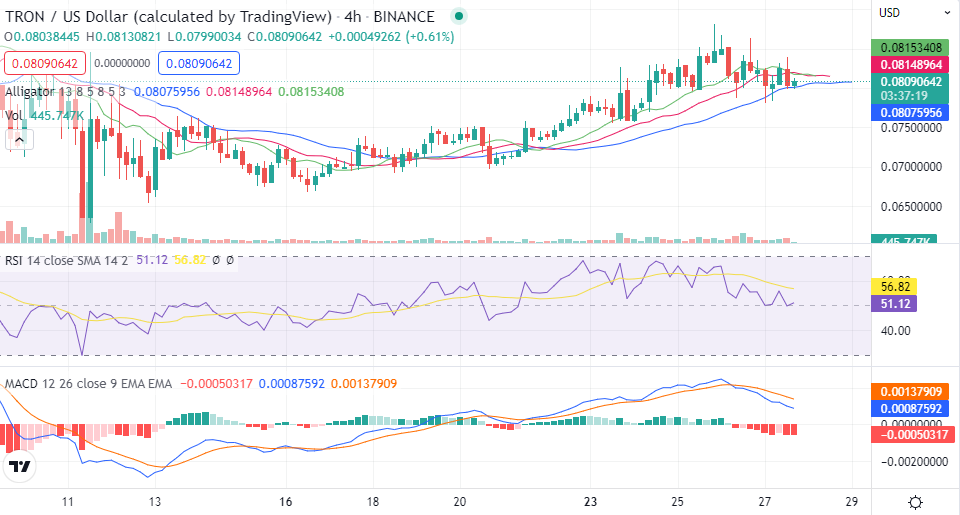Click the 0.07500000 price axis label
The height and width of the screenshot is (515, 960).
coord(911,127)
